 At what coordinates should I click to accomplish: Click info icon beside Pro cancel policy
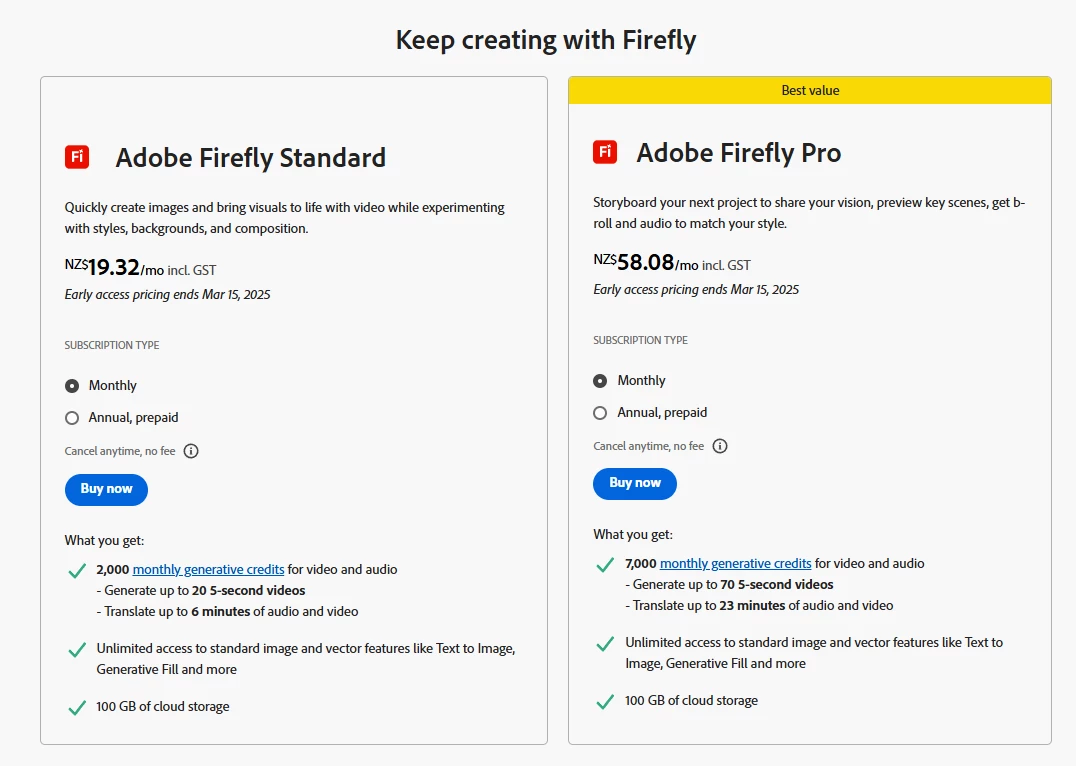[x=720, y=446]
